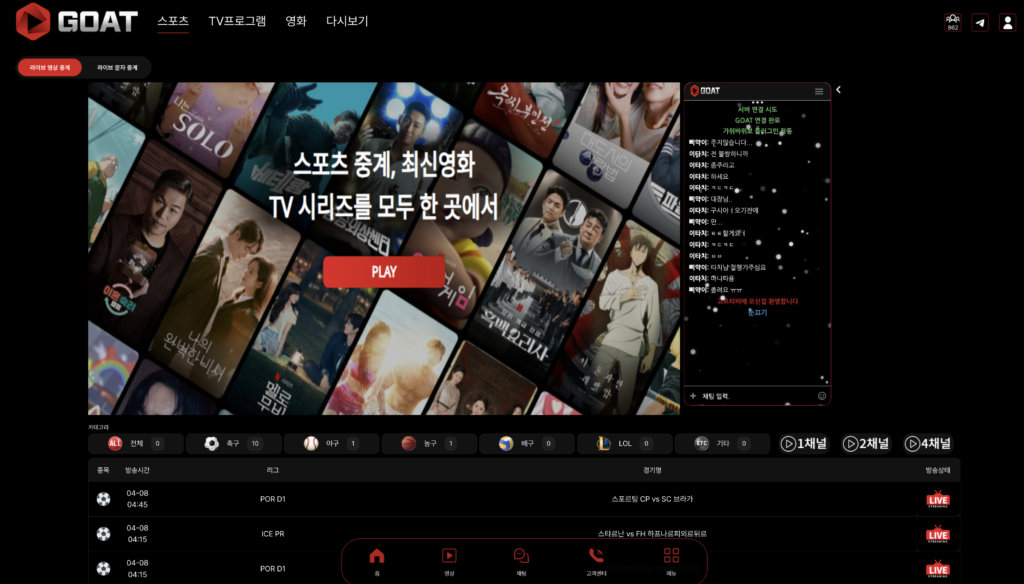Open the user profile icon
The image size is (1024, 584).
coord(1007,22)
